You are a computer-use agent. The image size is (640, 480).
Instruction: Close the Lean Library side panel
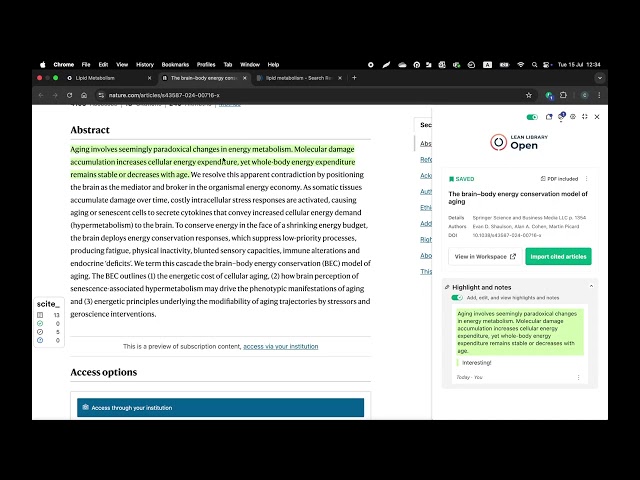pos(597,117)
